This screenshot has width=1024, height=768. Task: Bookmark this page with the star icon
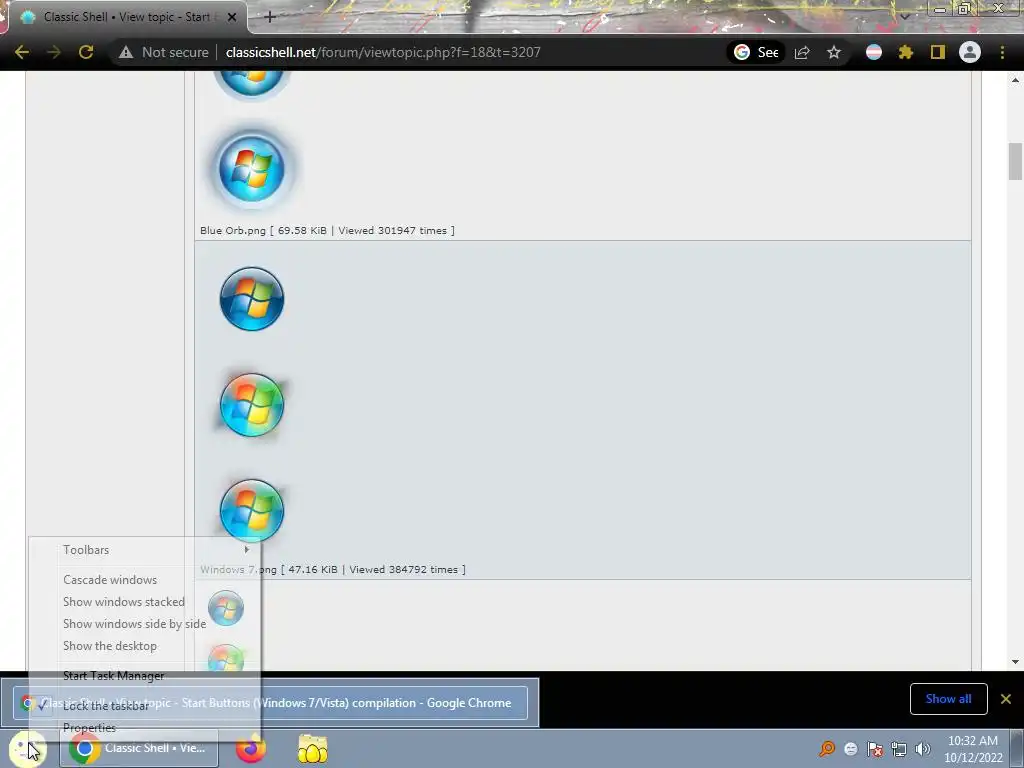pos(834,52)
